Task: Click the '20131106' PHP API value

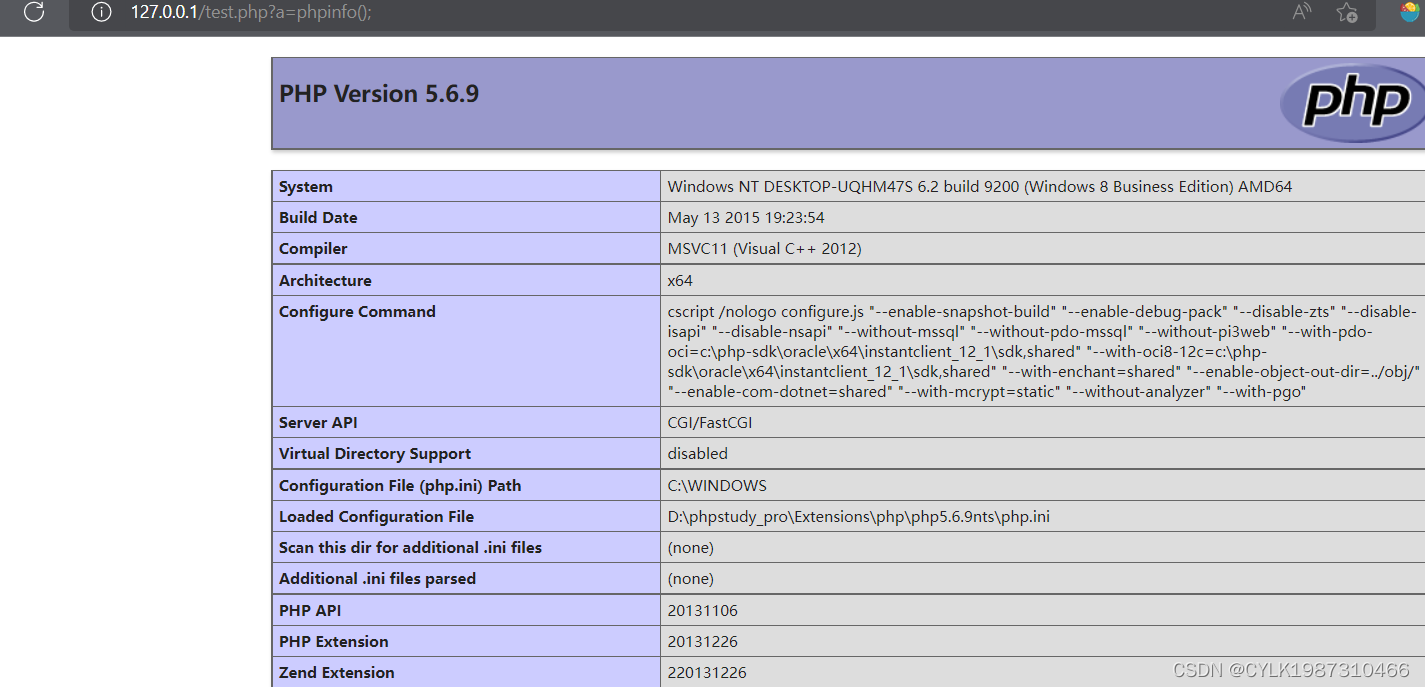Action: pyautogui.click(x=702, y=610)
